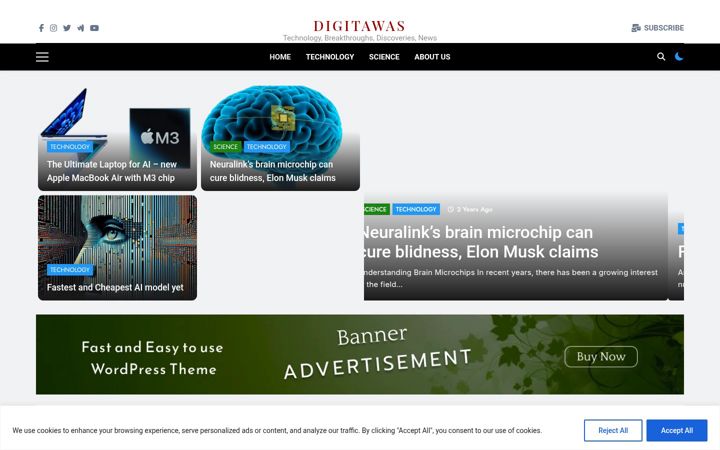This screenshot has width=720, height=450.
Task: Open the Telegram social icon
Action: point(81,28)
